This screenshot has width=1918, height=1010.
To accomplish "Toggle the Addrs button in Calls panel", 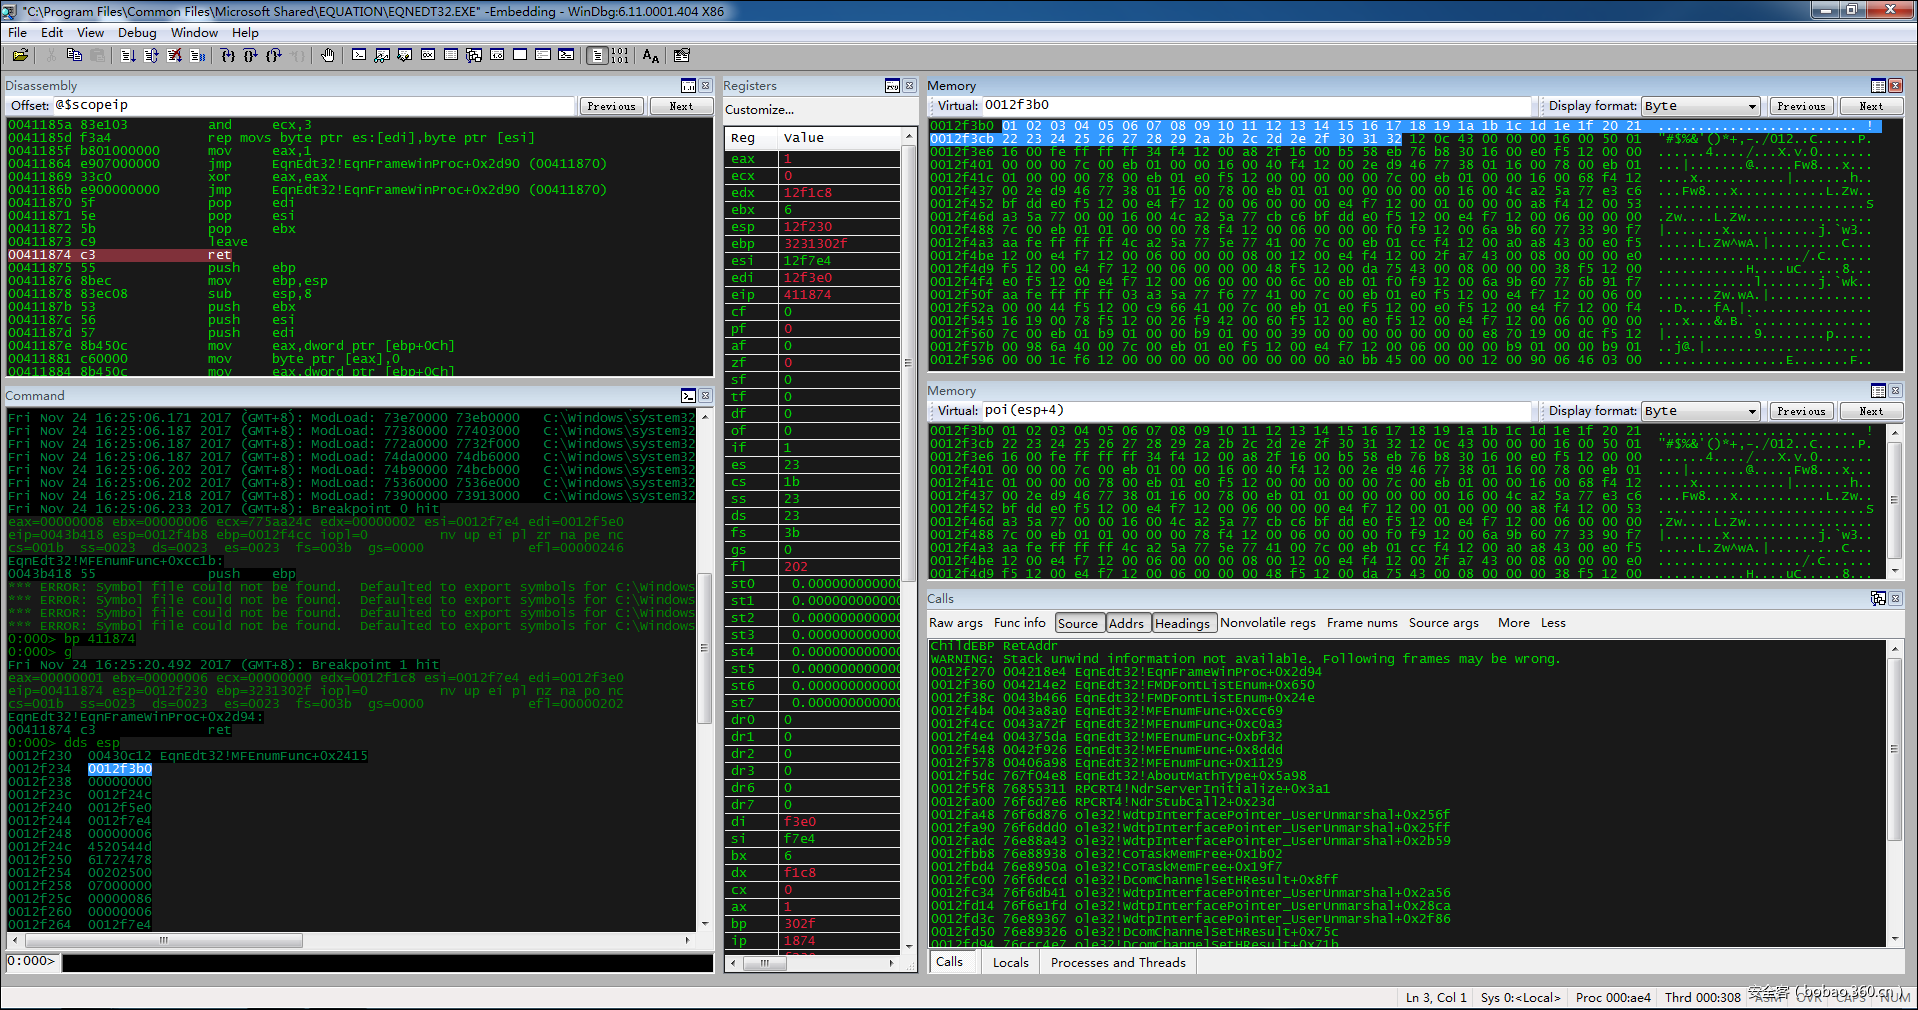I will 1126,623.
